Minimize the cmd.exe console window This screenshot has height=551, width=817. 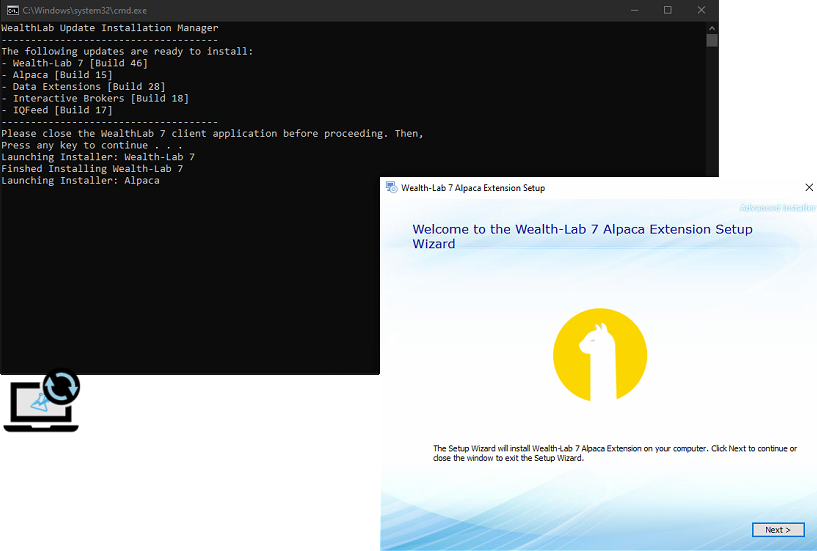(x=634, y=10)
